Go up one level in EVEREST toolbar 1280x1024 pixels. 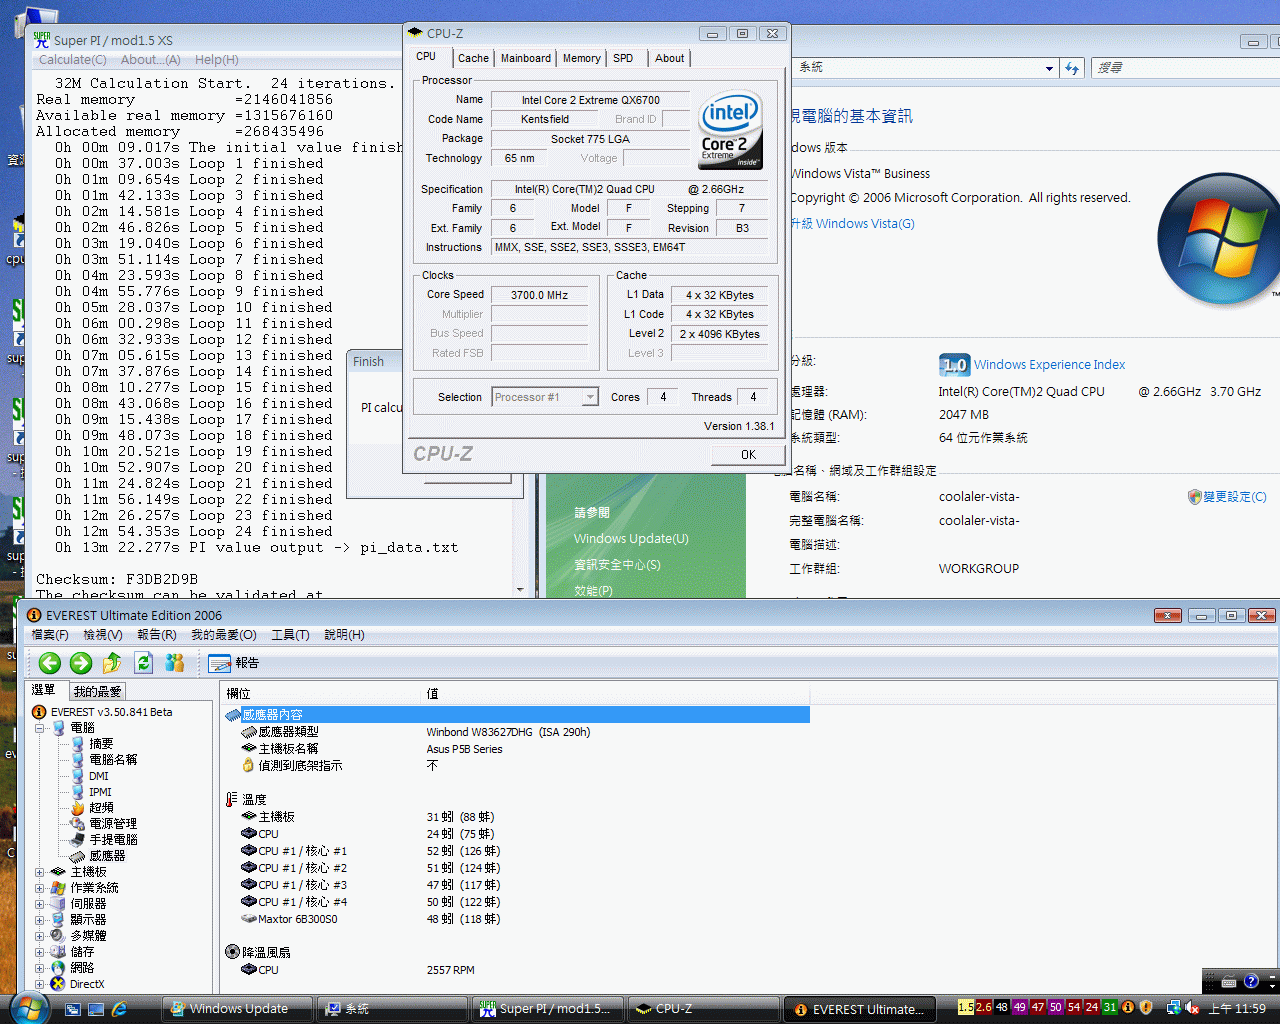coord(112,663)
